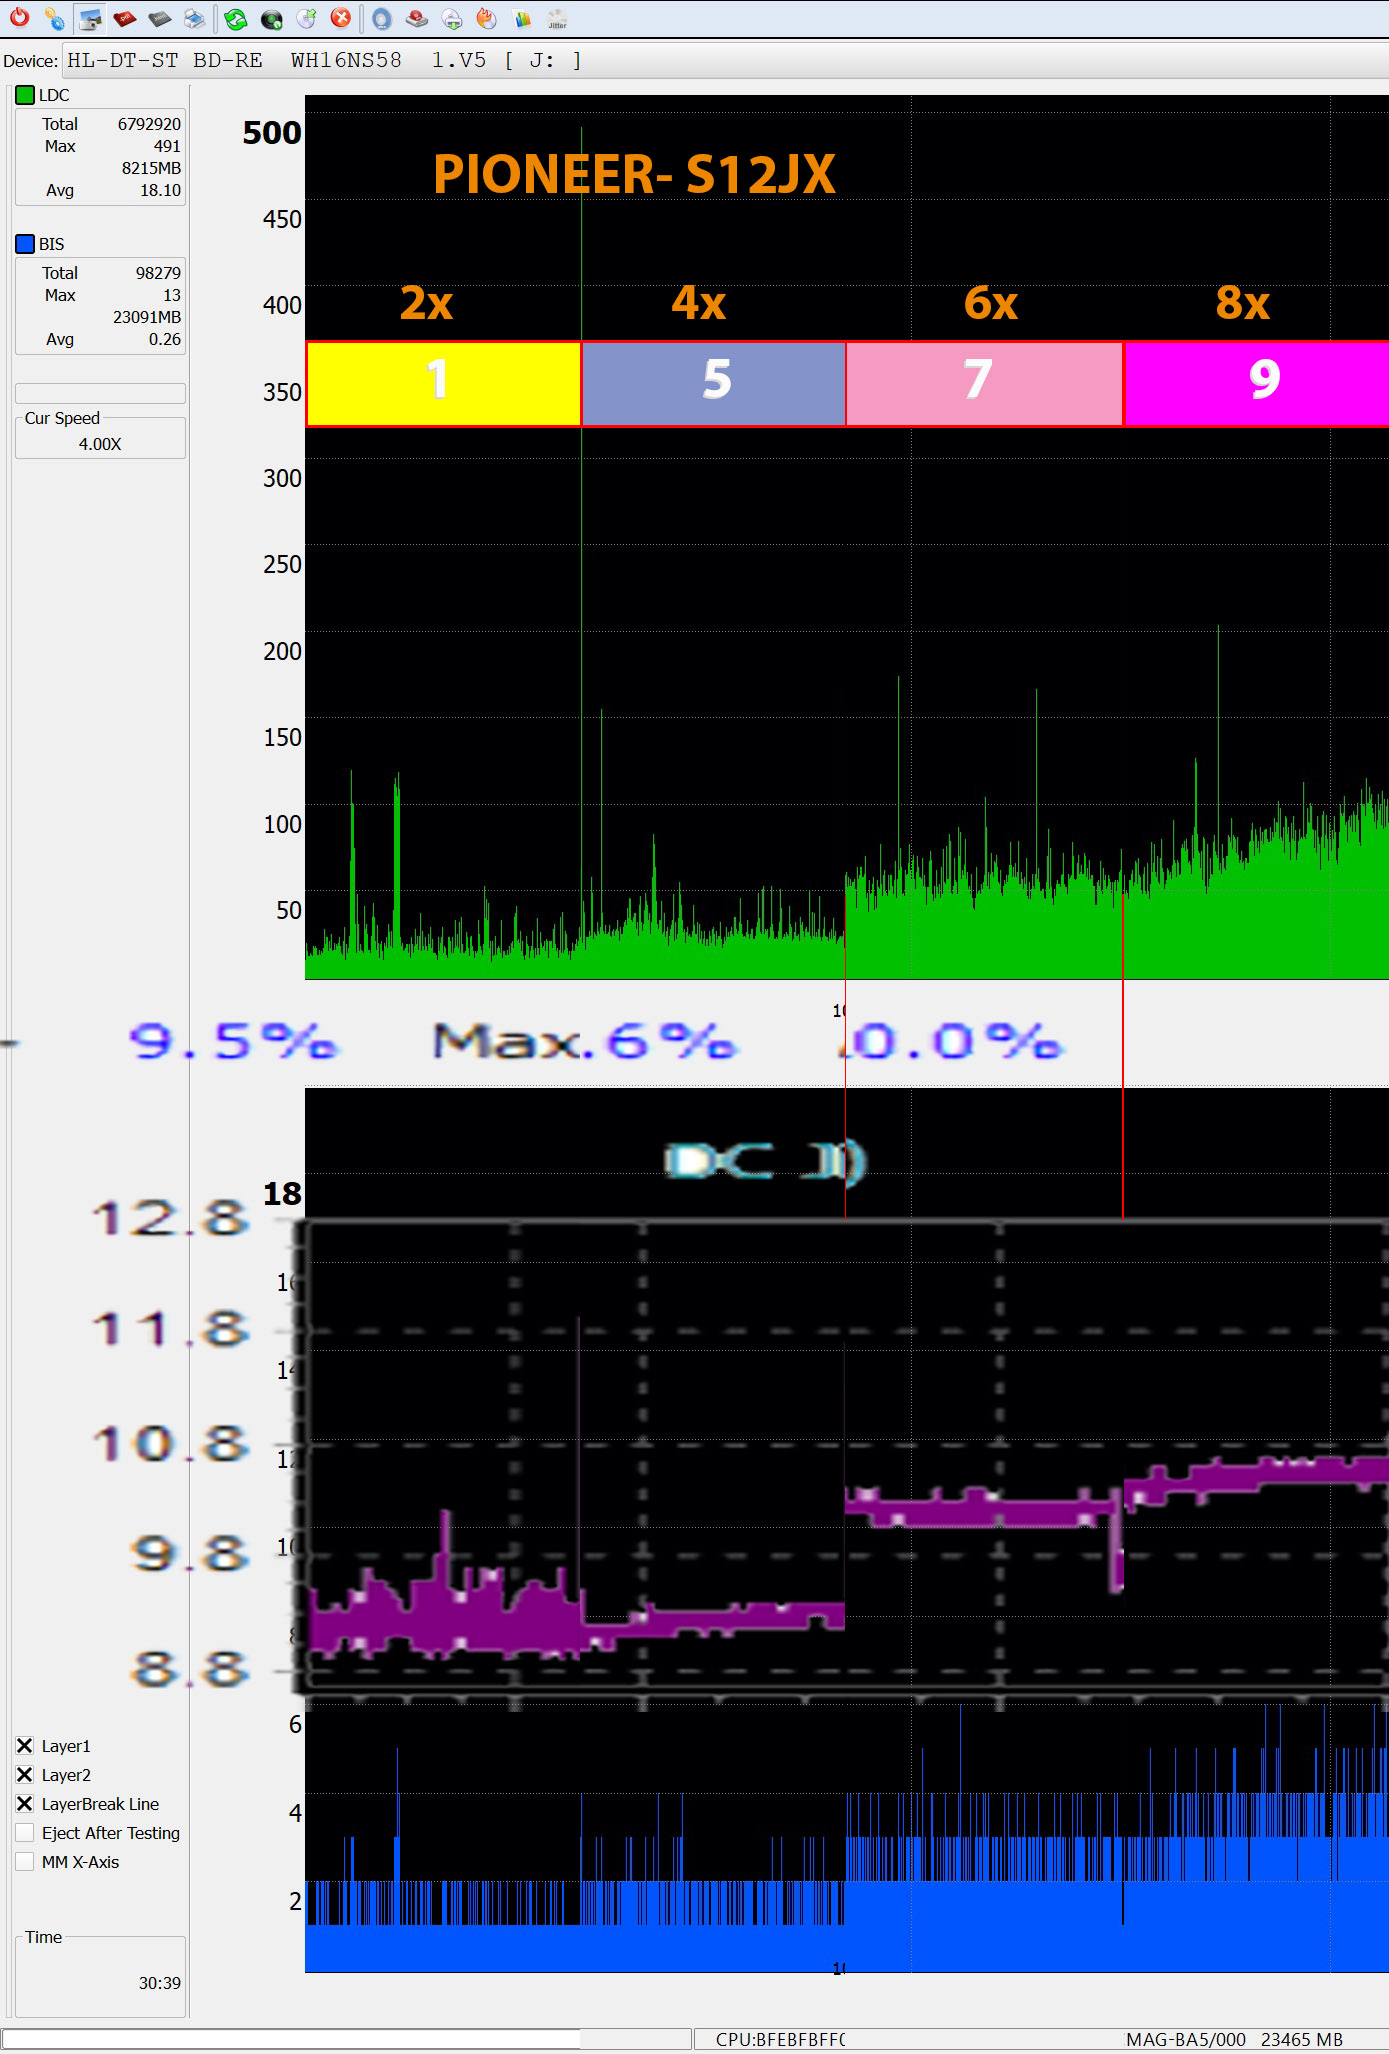Uncheck the Layer2 checkbox
Image resolution: width=1389 pixels, height=2054 pixels.
tap(25, 1774)
